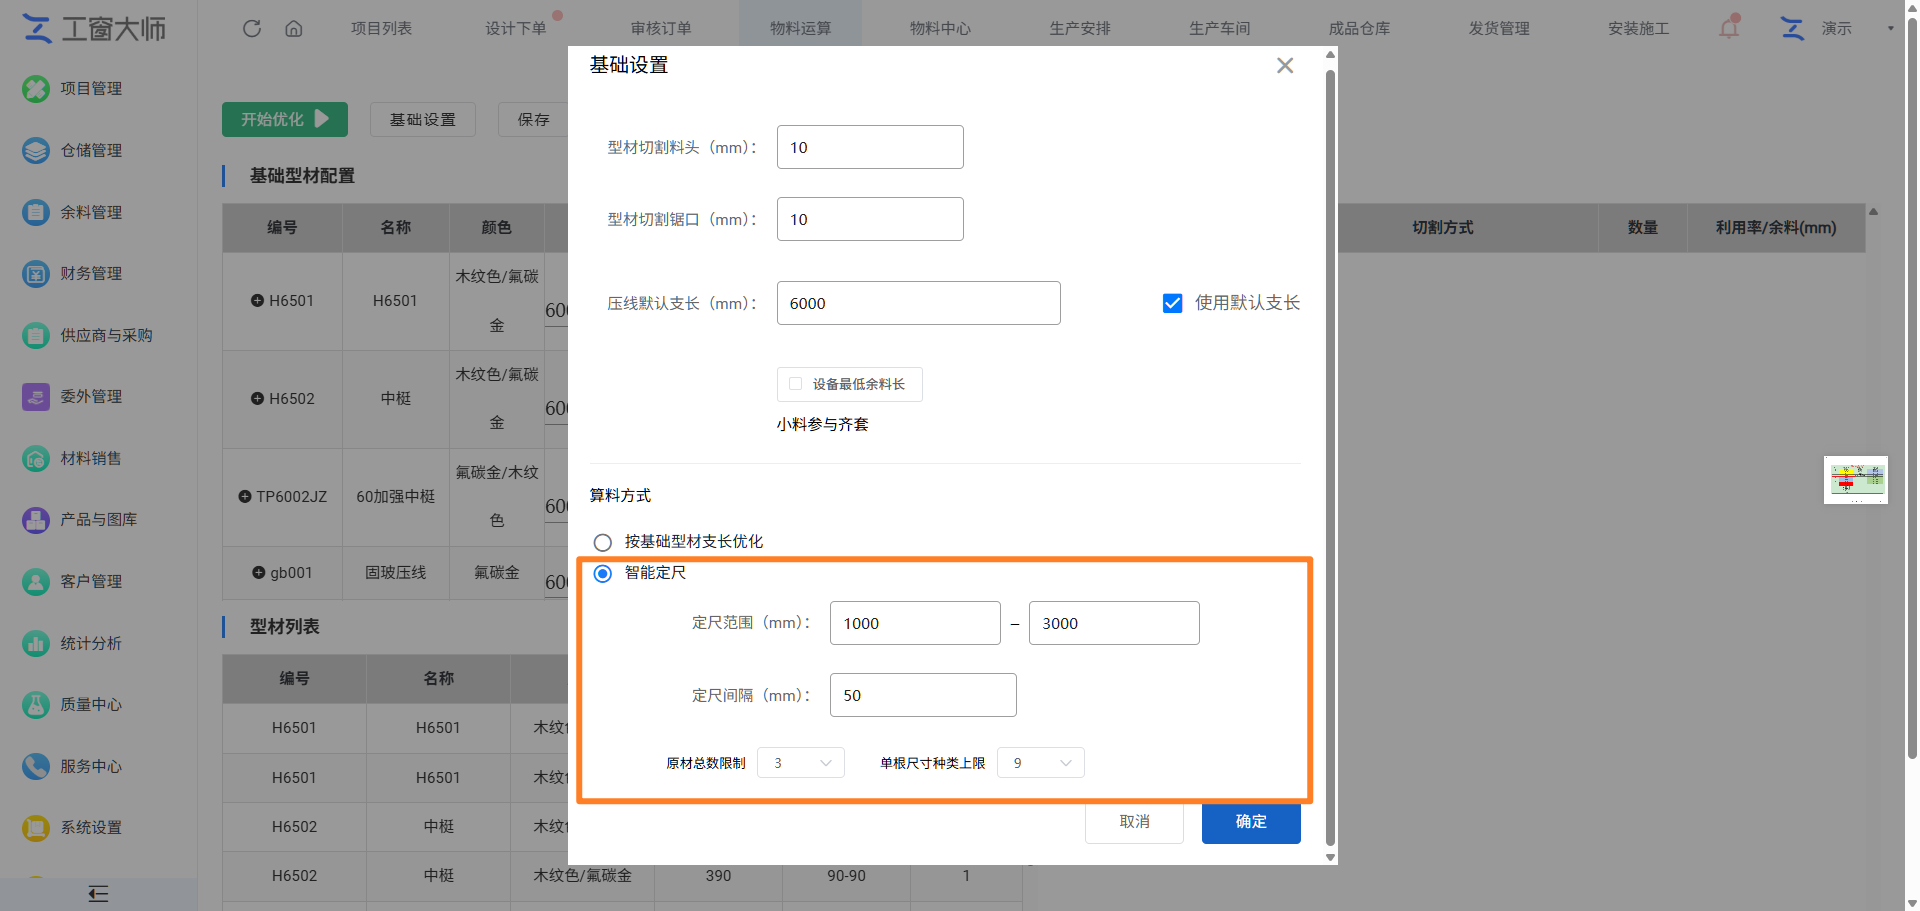The image size is (1920, 911).
Task: Open 服务中心 sidebar icon
Action: (36, 766)
